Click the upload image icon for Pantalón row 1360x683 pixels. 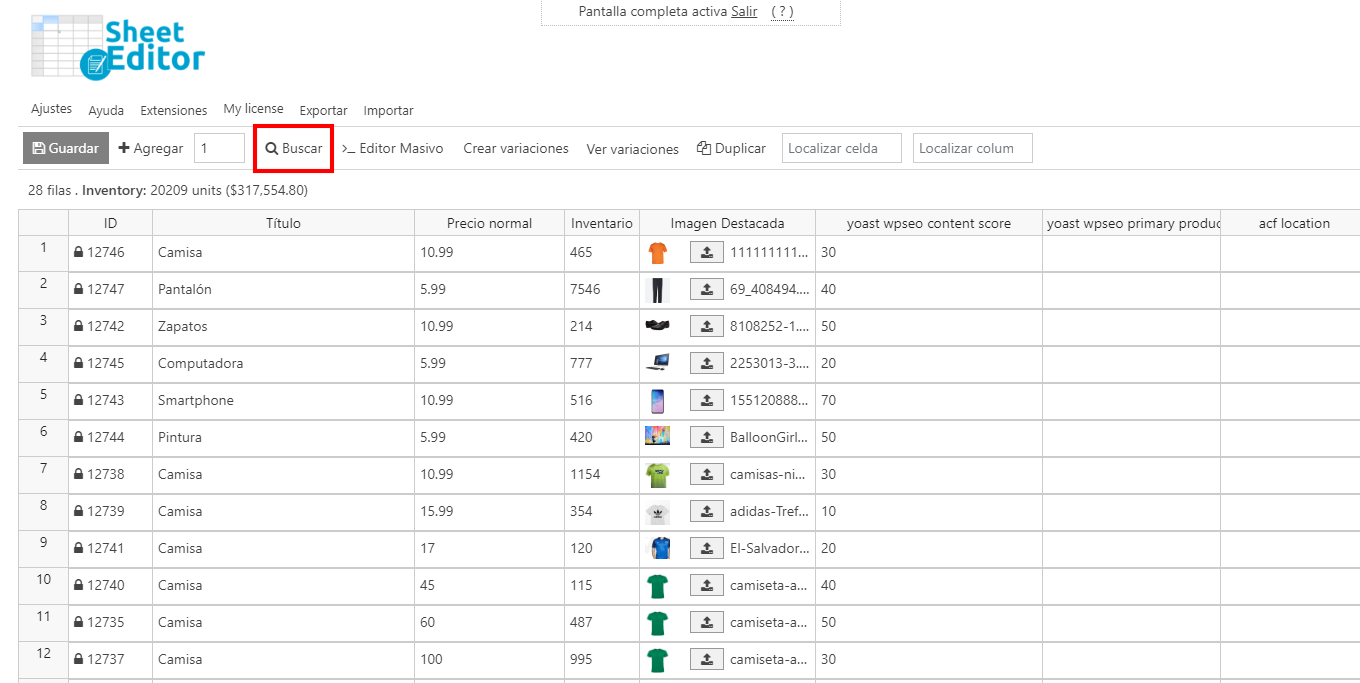point(706,290)
